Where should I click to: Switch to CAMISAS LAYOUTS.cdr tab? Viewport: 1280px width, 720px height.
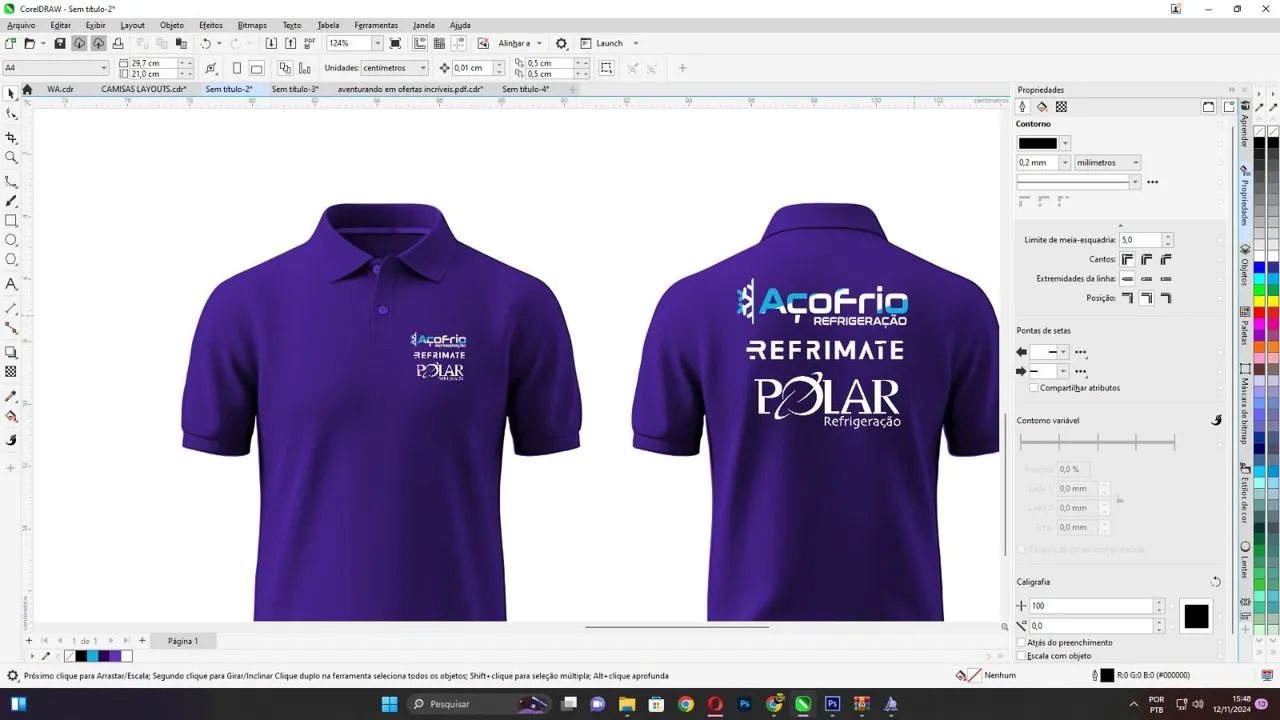[x=145, y=89]
